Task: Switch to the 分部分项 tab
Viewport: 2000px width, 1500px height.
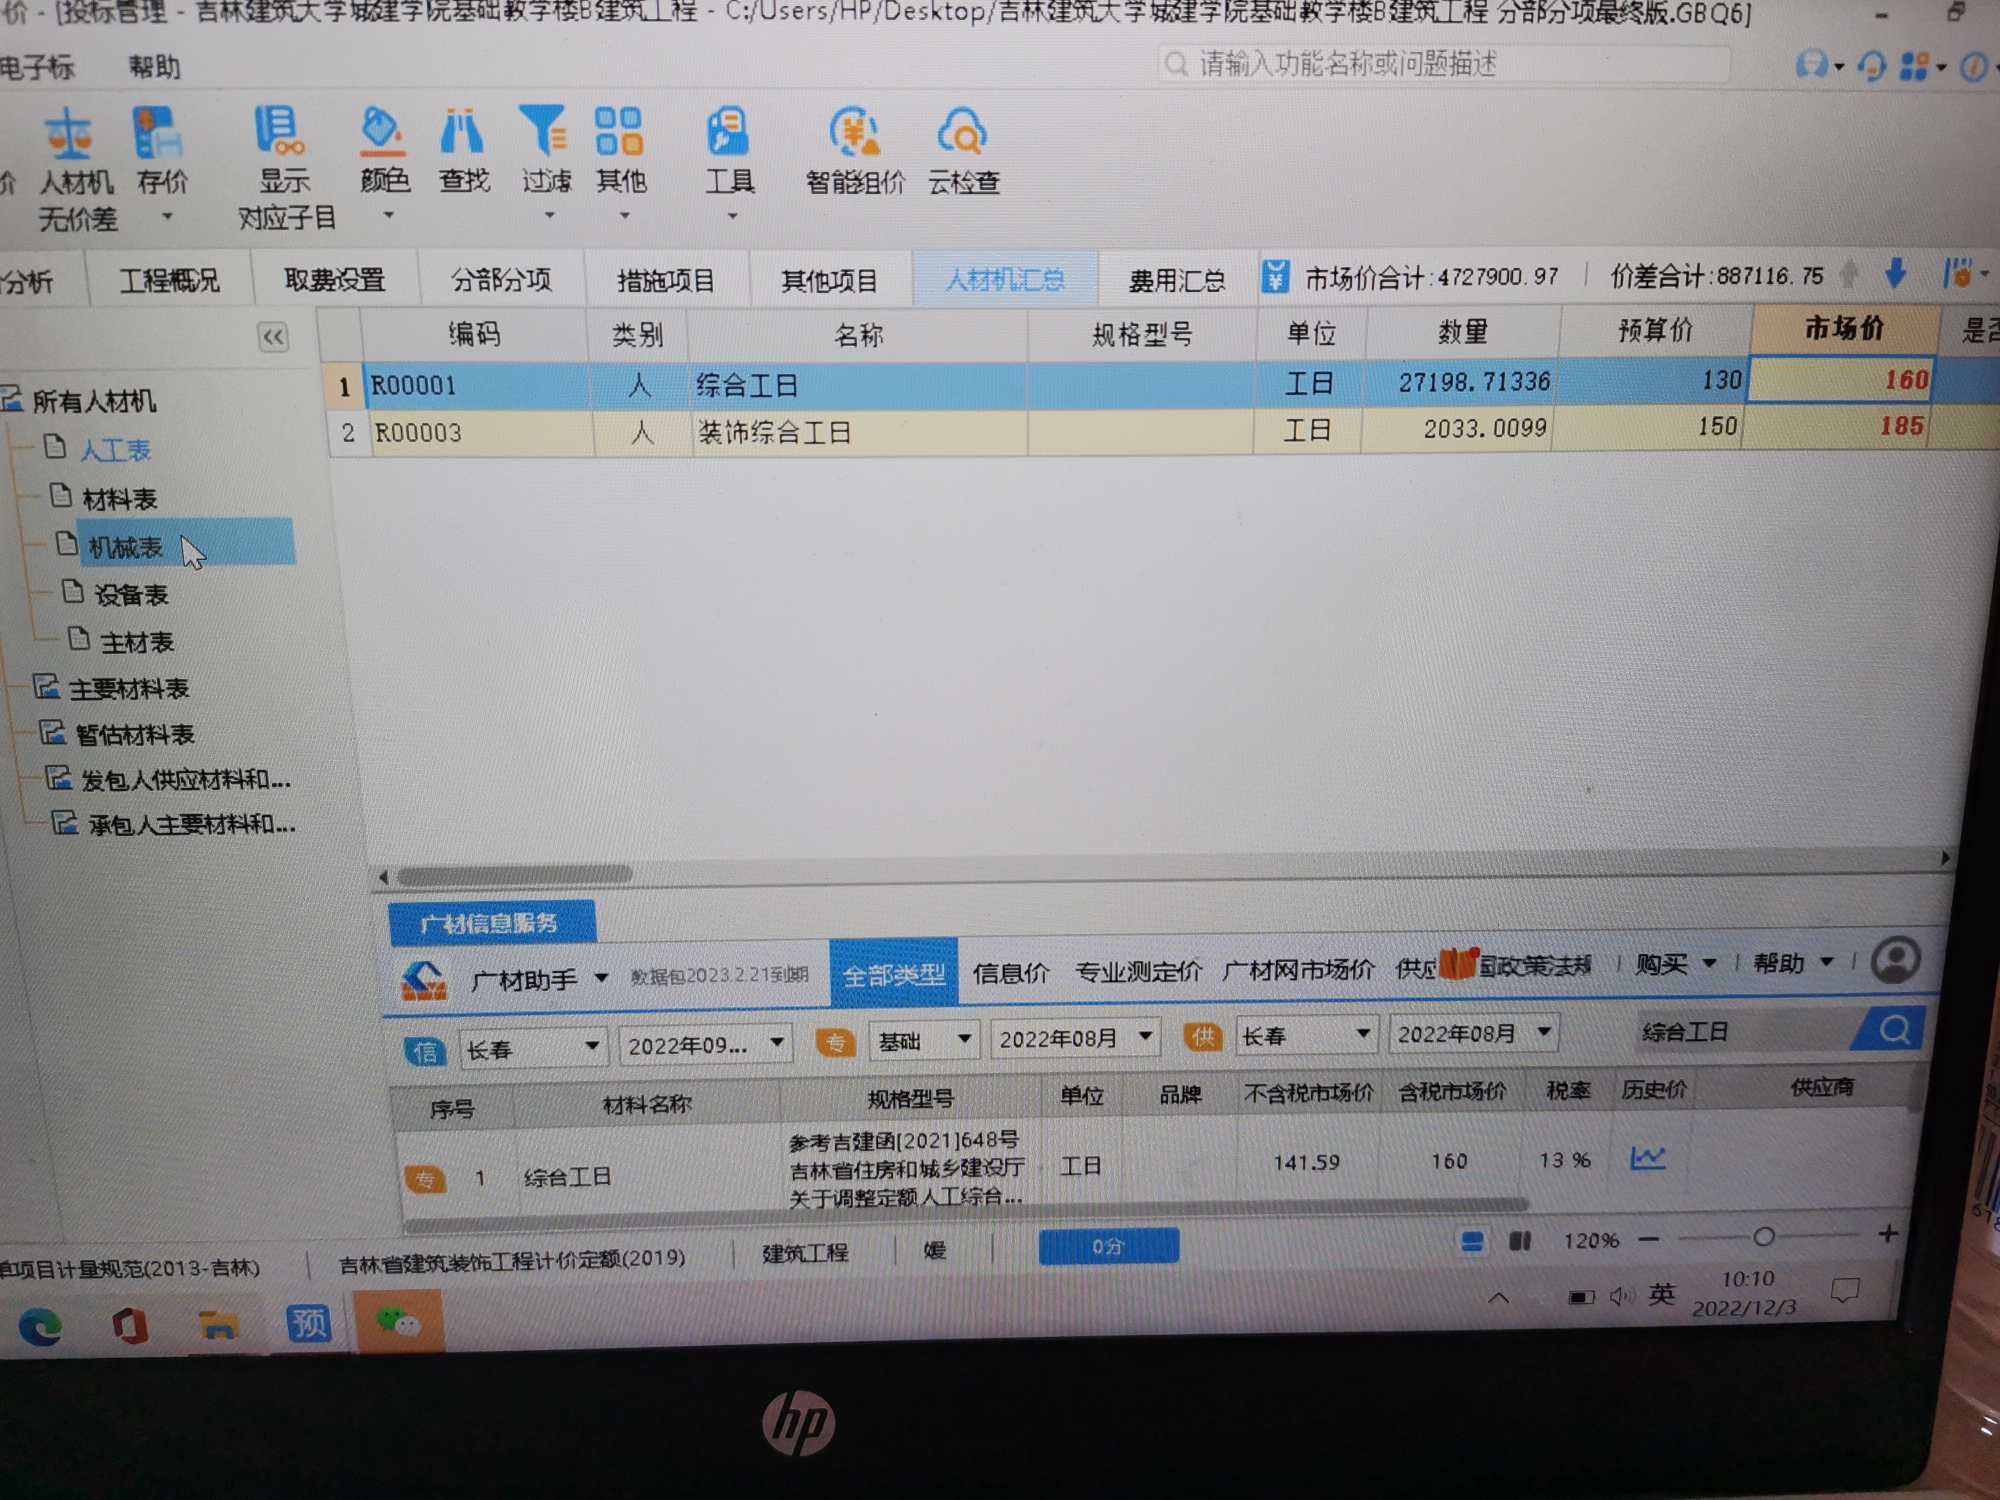Action: click(x=501, y=280)
